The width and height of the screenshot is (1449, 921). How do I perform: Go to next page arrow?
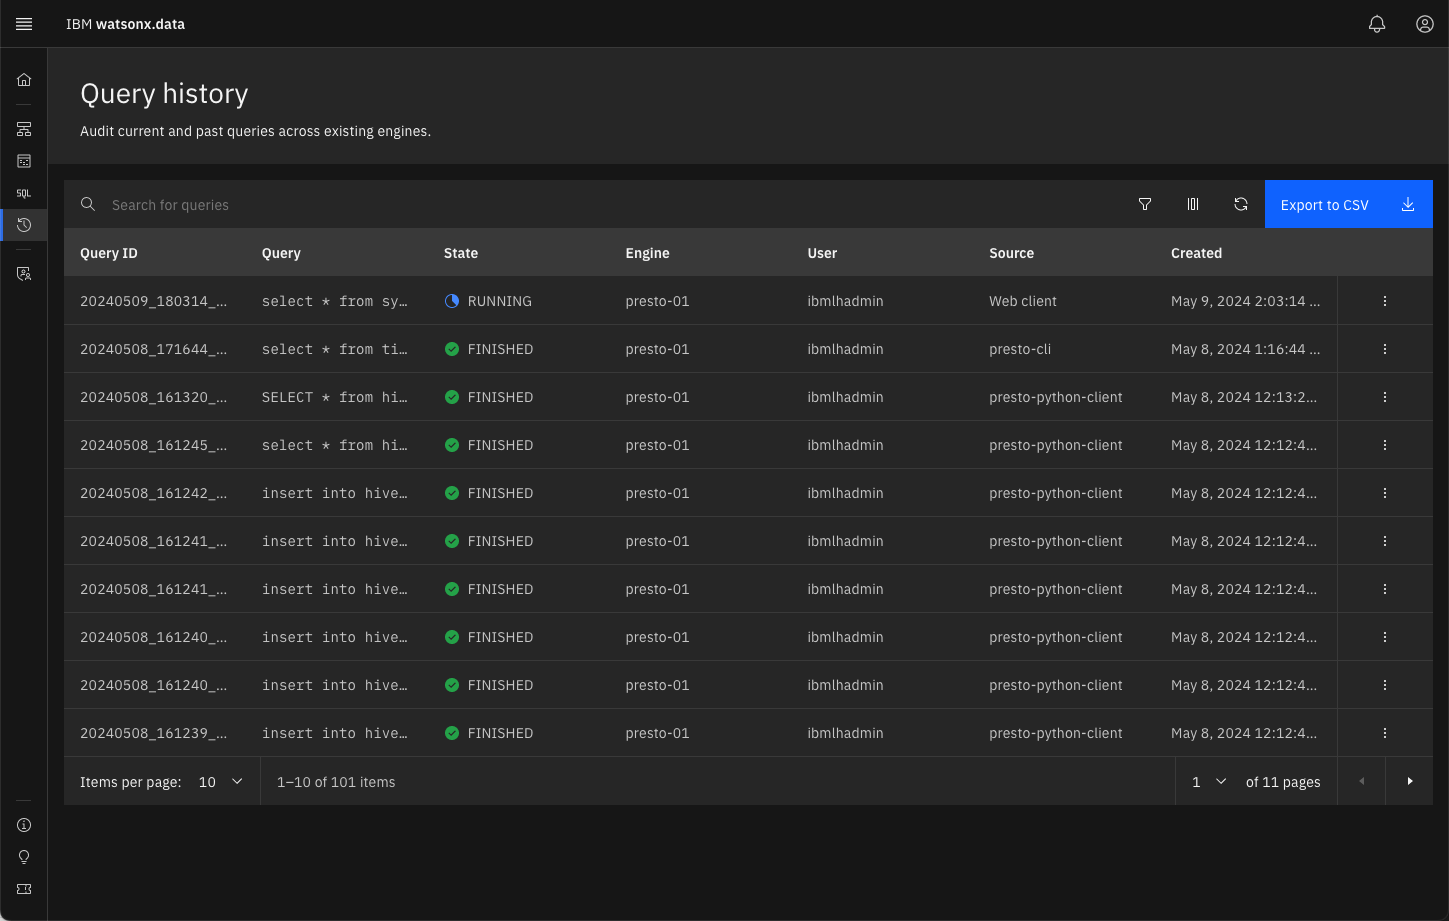point(1410,782)
